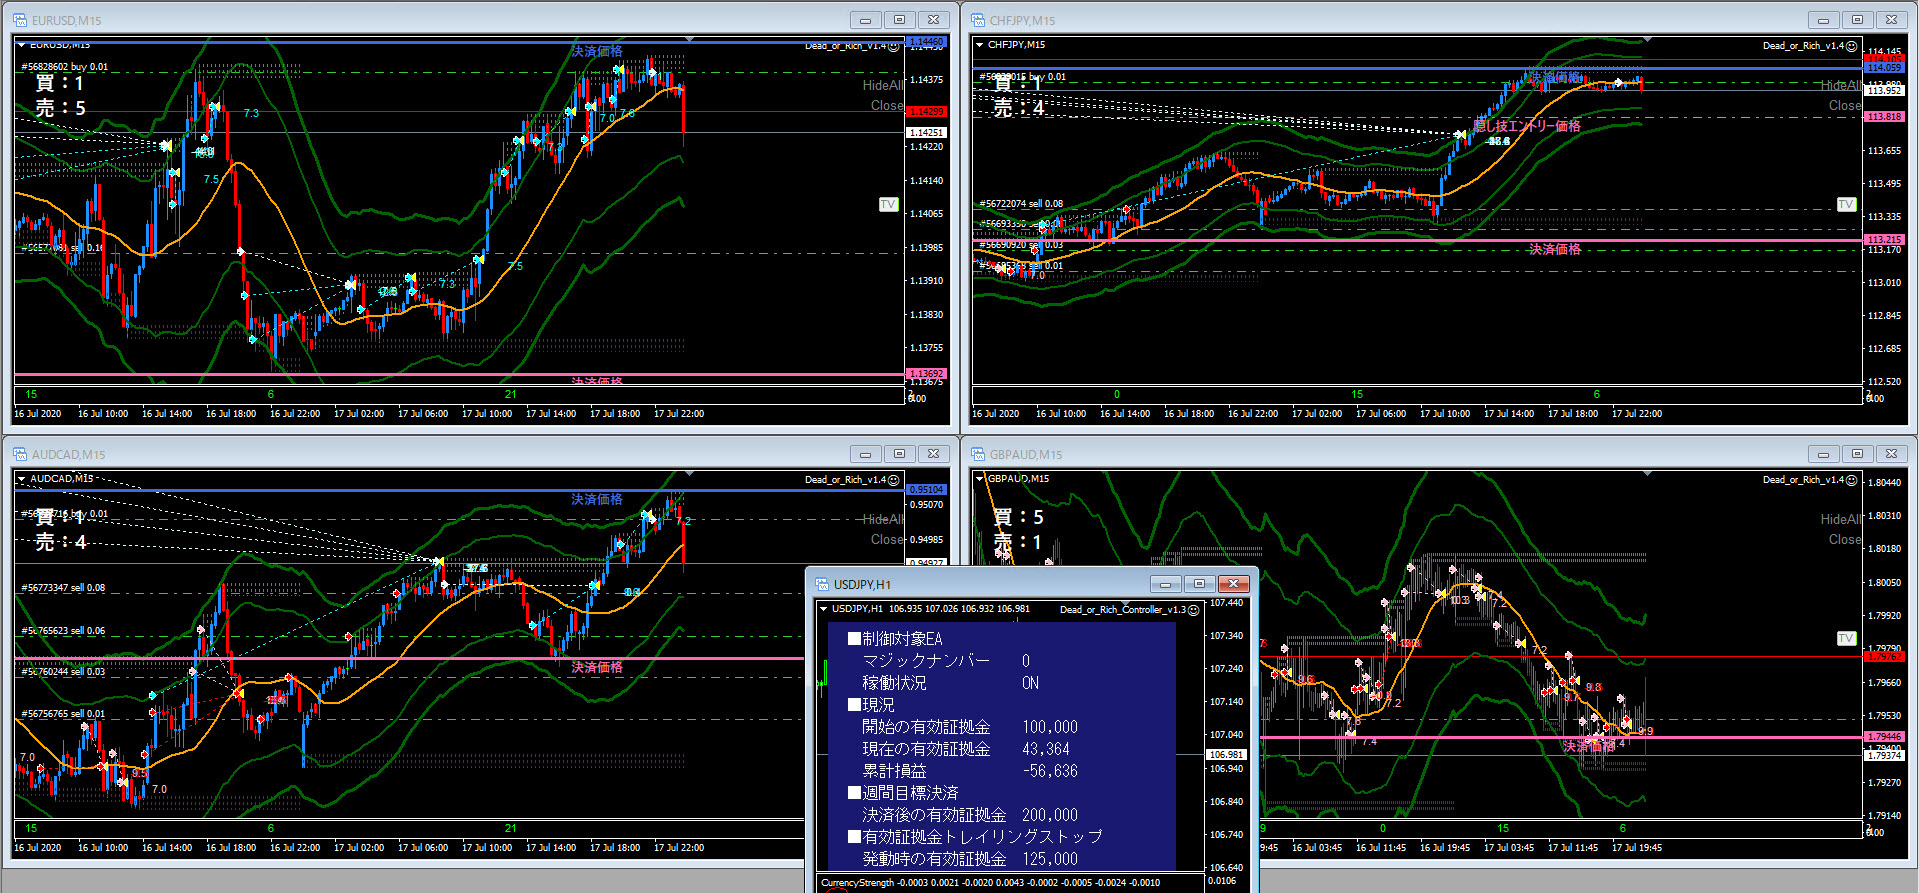The width and height of the screenshot is (1919, 893).
Task: Click sell 0.06 order #56765623 label in AUDCAD
Action: coord(63,631)
